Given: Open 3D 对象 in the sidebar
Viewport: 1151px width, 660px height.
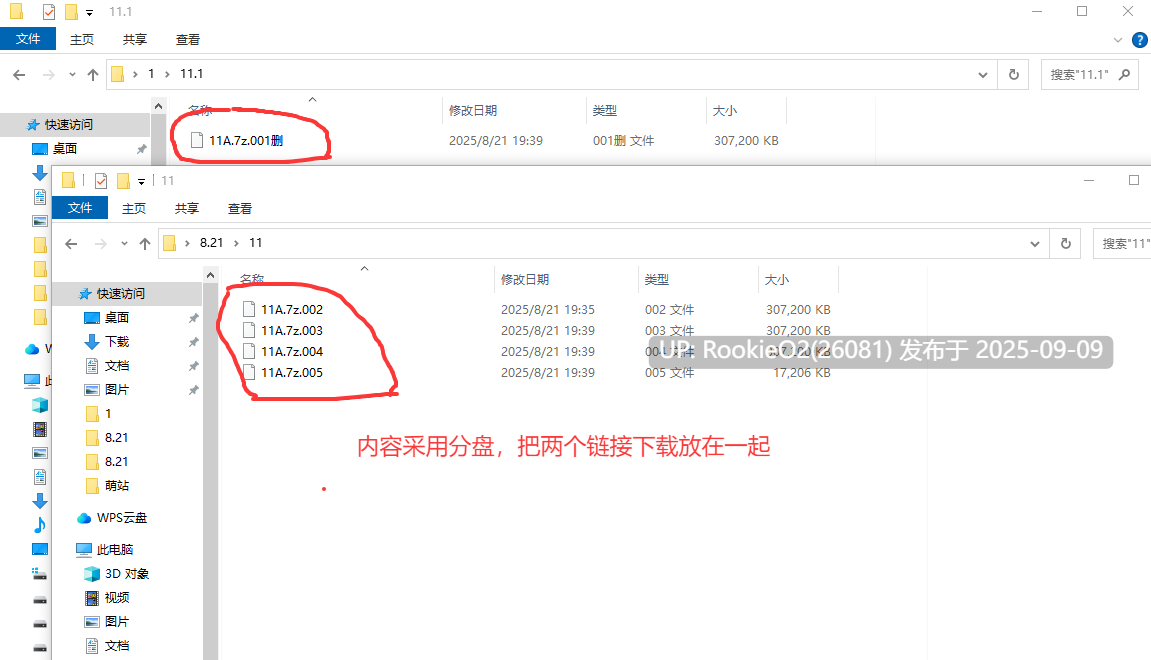Looking at the screenshot, I should [126, 573].
